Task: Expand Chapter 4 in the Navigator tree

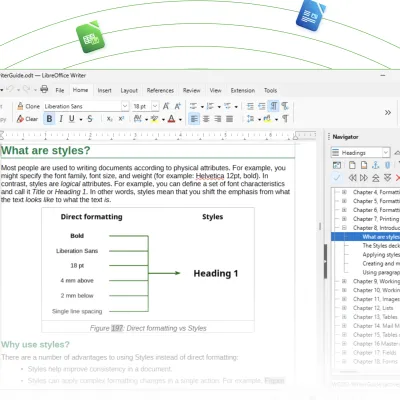Action: tap(344, 192)
